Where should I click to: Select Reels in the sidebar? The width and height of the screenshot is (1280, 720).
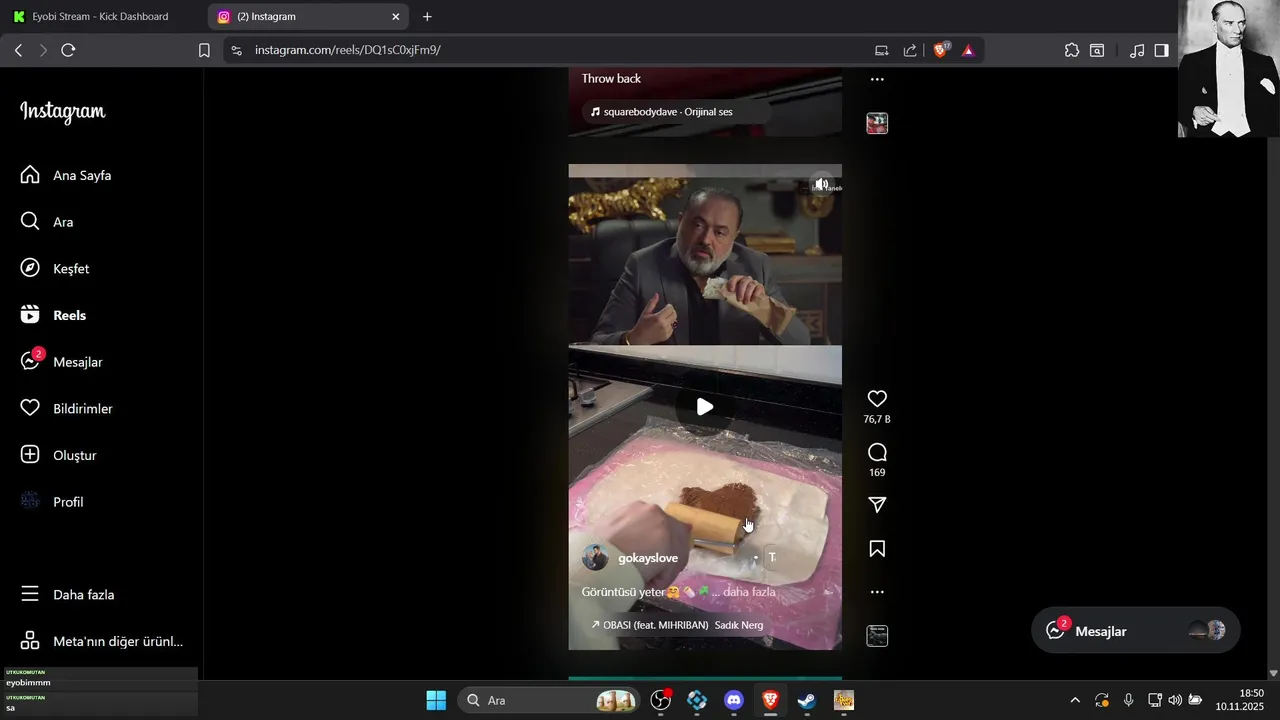tap(54, 315)
